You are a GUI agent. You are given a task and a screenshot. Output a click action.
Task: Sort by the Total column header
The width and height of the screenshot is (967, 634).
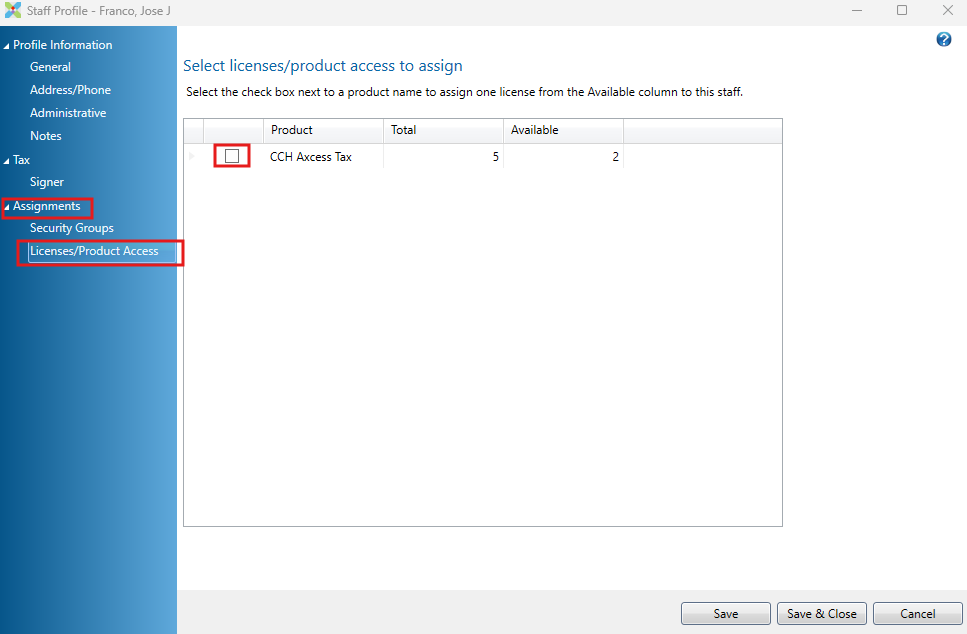tap(443, 130)
